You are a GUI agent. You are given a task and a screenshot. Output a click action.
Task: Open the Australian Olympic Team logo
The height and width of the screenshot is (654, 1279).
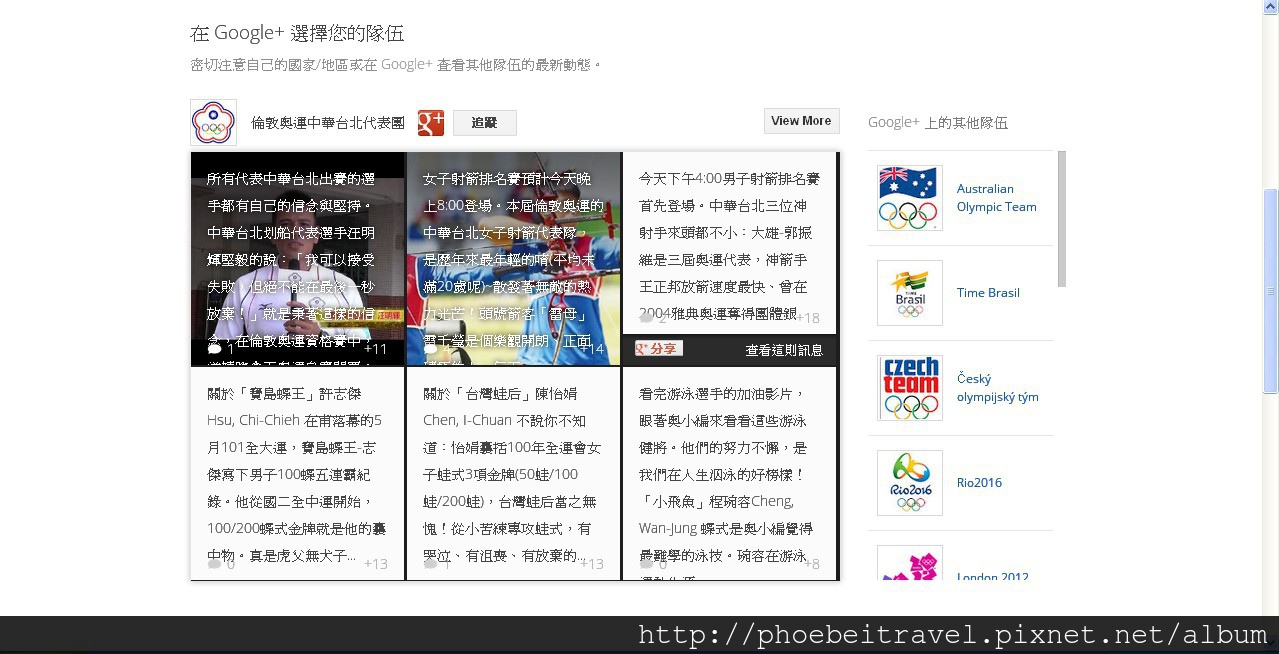coord(909,198)
